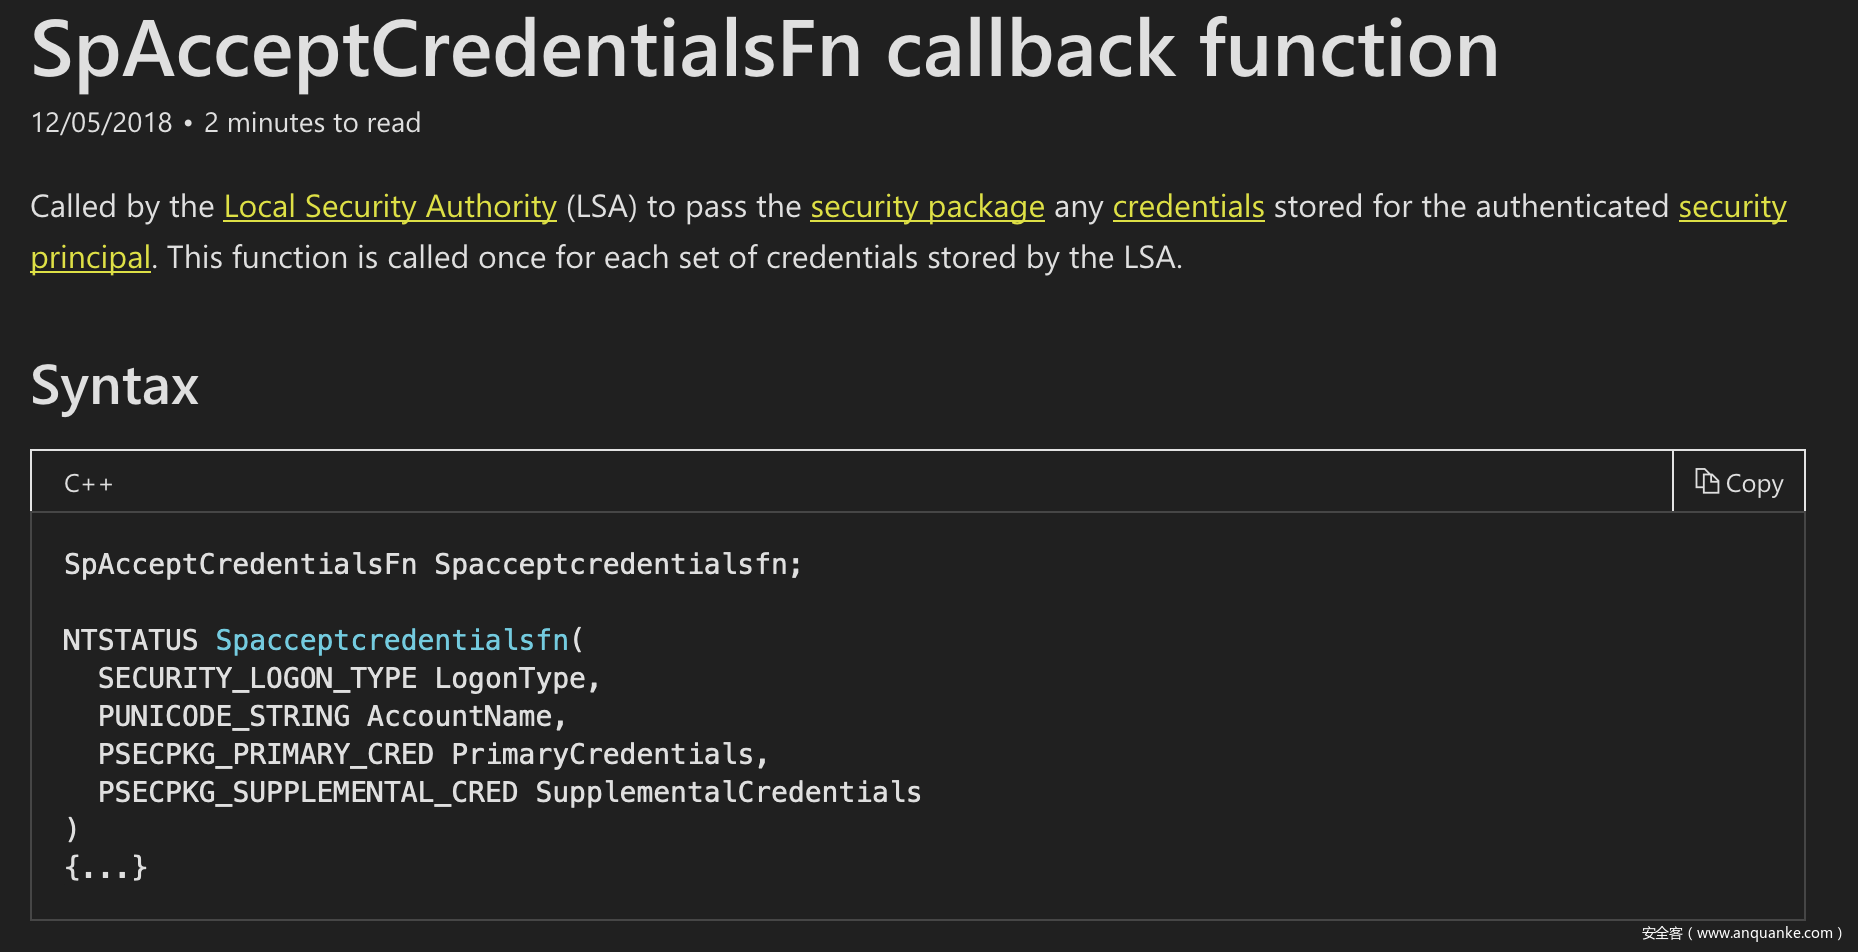Click the 'security' link ending the first line
Image resolution: width=1858 pixels, height=952 pixels.
[x=1732, y=207]
